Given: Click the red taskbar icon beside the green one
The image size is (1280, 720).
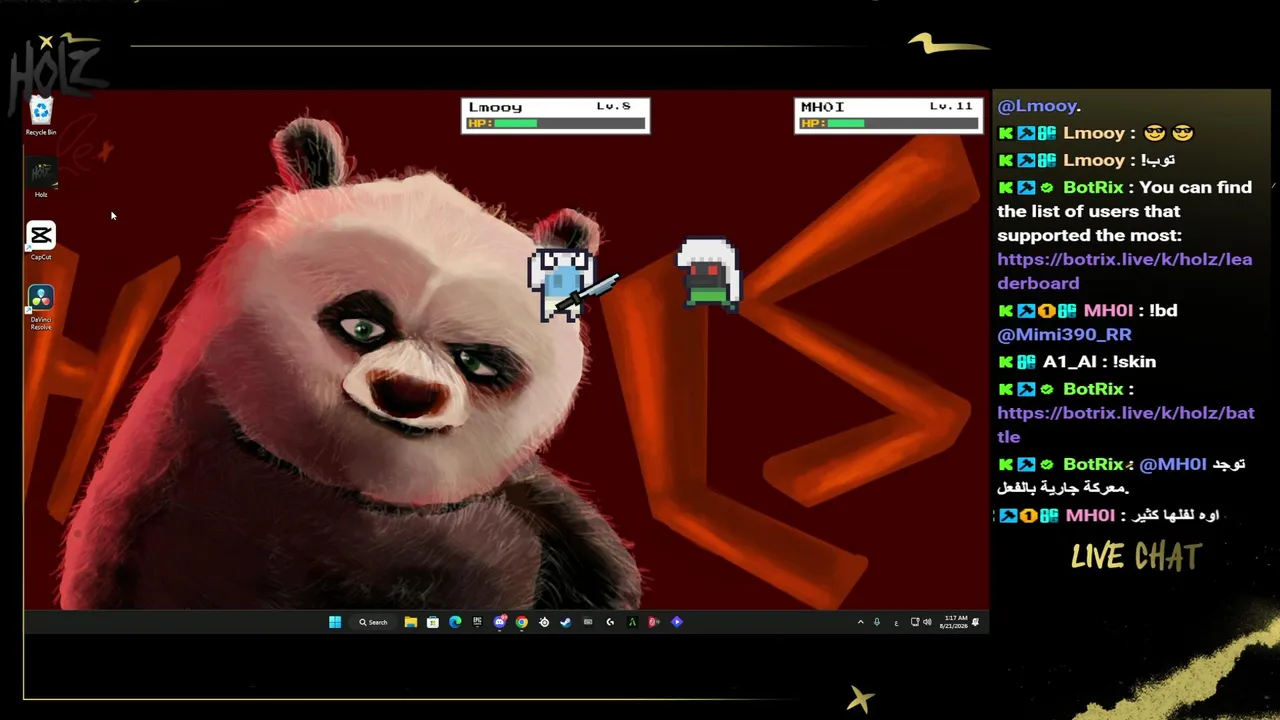Looking at the screenshot, I should (x=654, y=622).
